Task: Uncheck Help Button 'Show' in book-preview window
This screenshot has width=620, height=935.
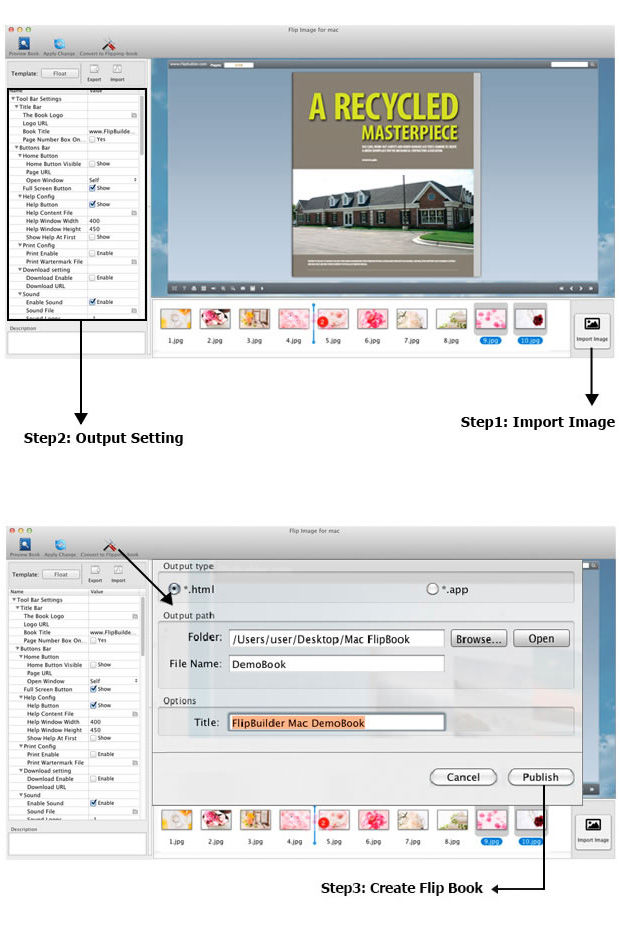Action: tap(92, 204)
